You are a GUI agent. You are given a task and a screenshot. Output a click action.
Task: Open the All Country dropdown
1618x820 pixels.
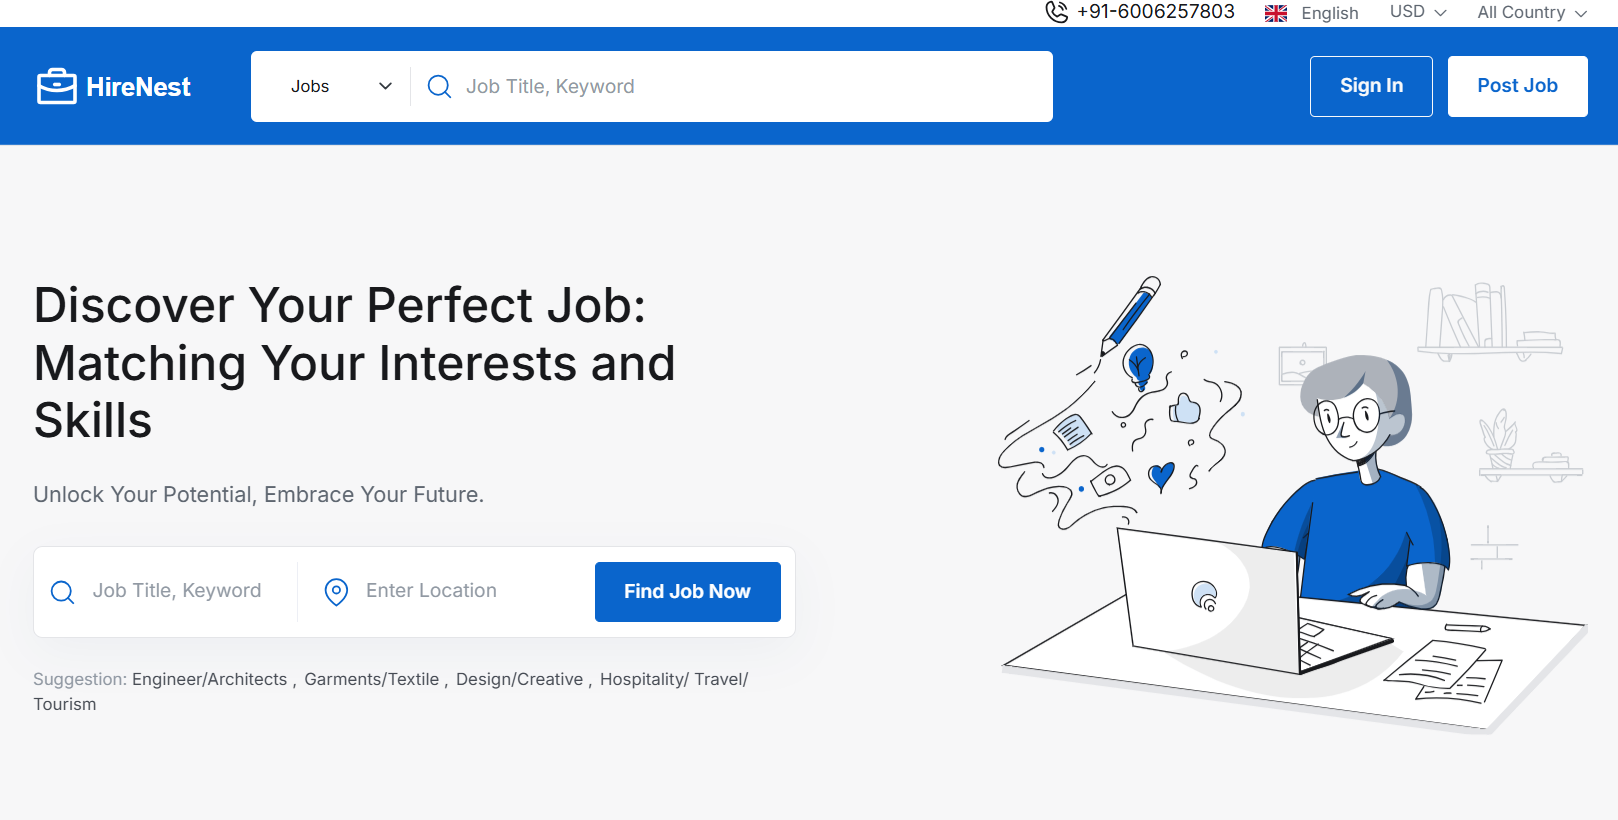coord(1530,12)
